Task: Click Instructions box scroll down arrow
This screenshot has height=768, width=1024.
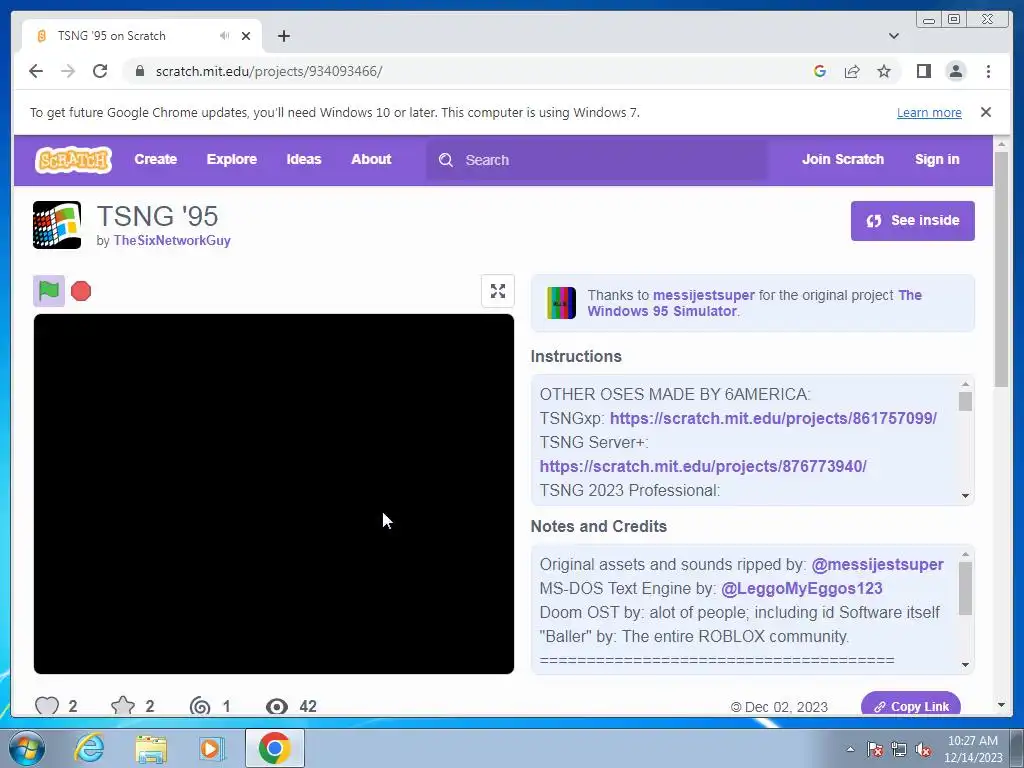Action: click(x=965, y=496)
